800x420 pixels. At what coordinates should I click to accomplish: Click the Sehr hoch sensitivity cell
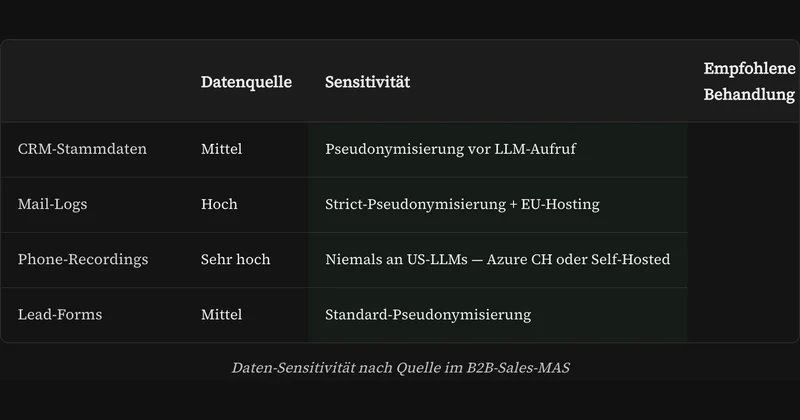pos(235,259)
